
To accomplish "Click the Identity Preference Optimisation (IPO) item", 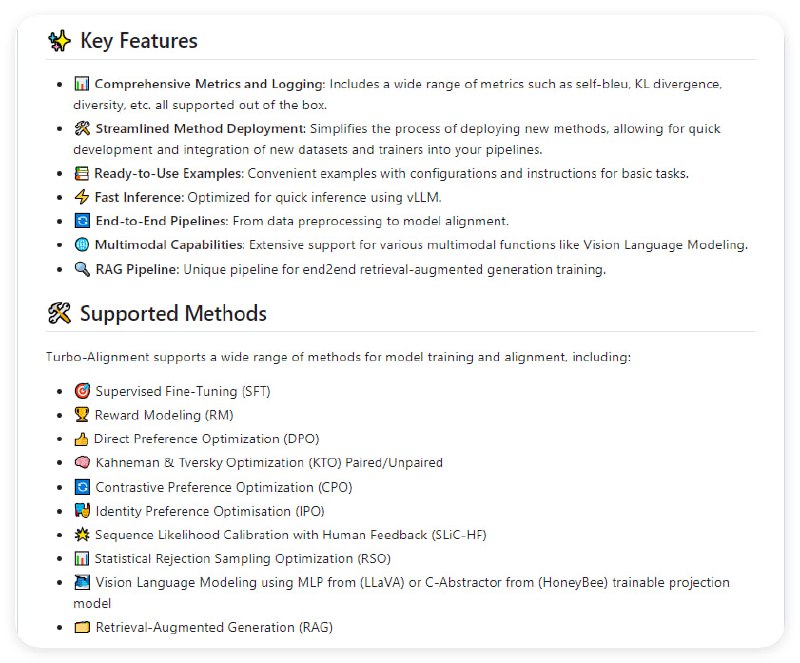I will click(x=209, y=511).
